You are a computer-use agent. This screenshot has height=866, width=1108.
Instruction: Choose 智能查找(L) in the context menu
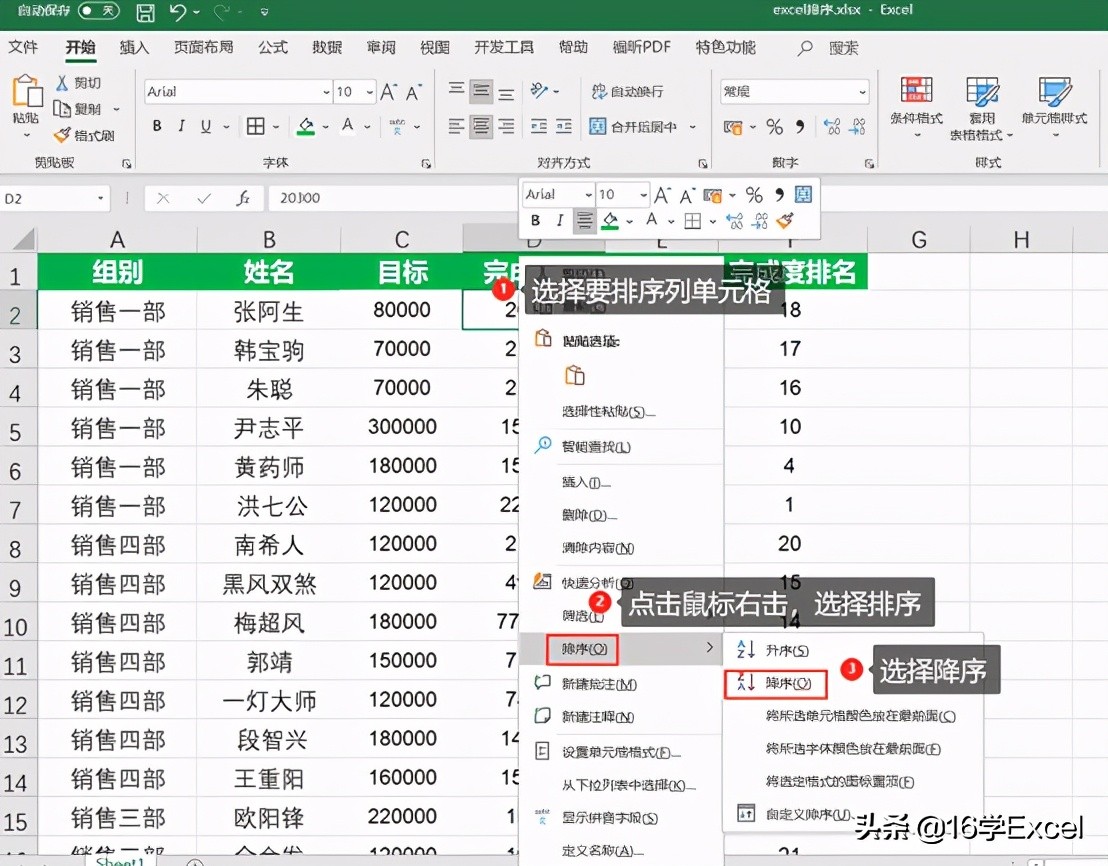596,447
